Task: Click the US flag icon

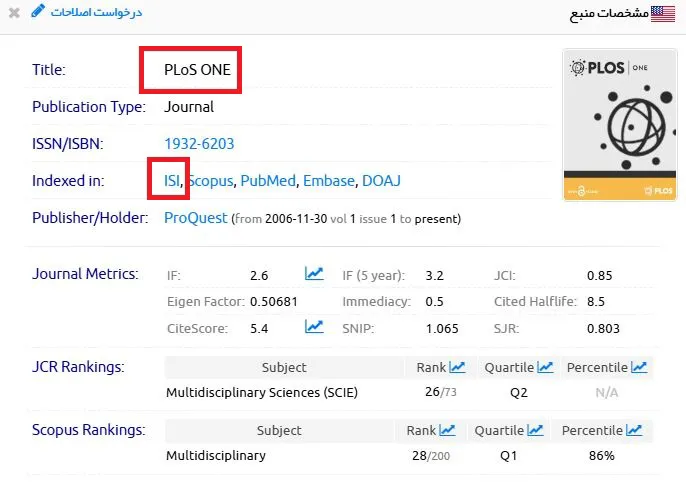Action: [663, 13]
